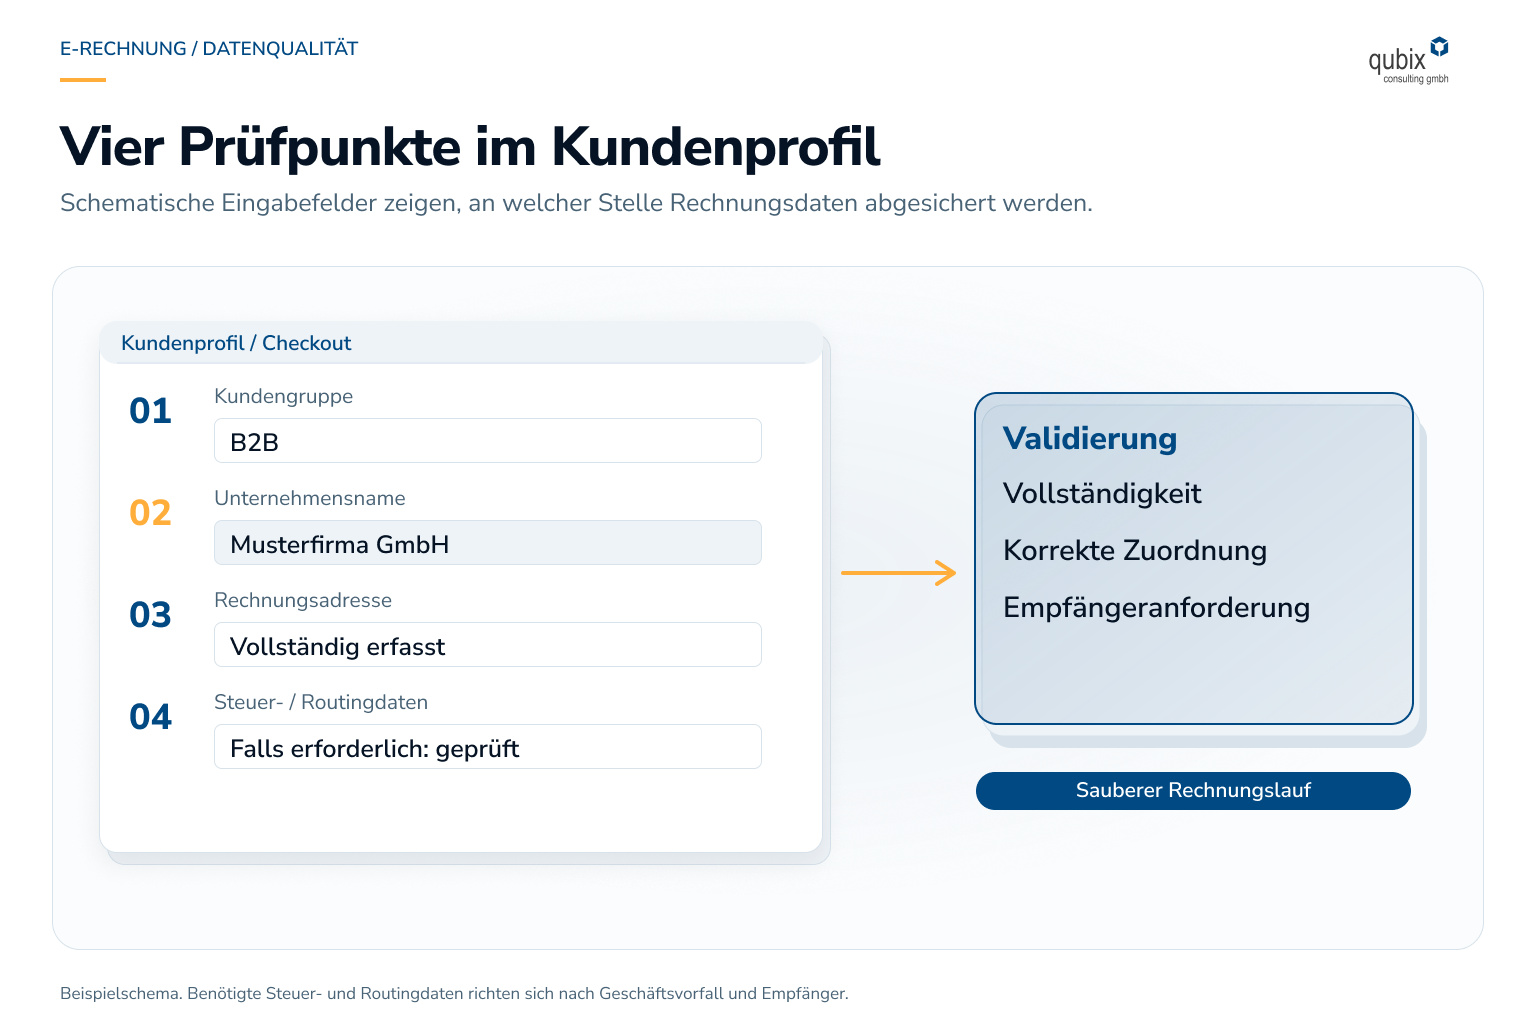Click the orange step number 02
1536x1024 pixels.
(151, 513)
